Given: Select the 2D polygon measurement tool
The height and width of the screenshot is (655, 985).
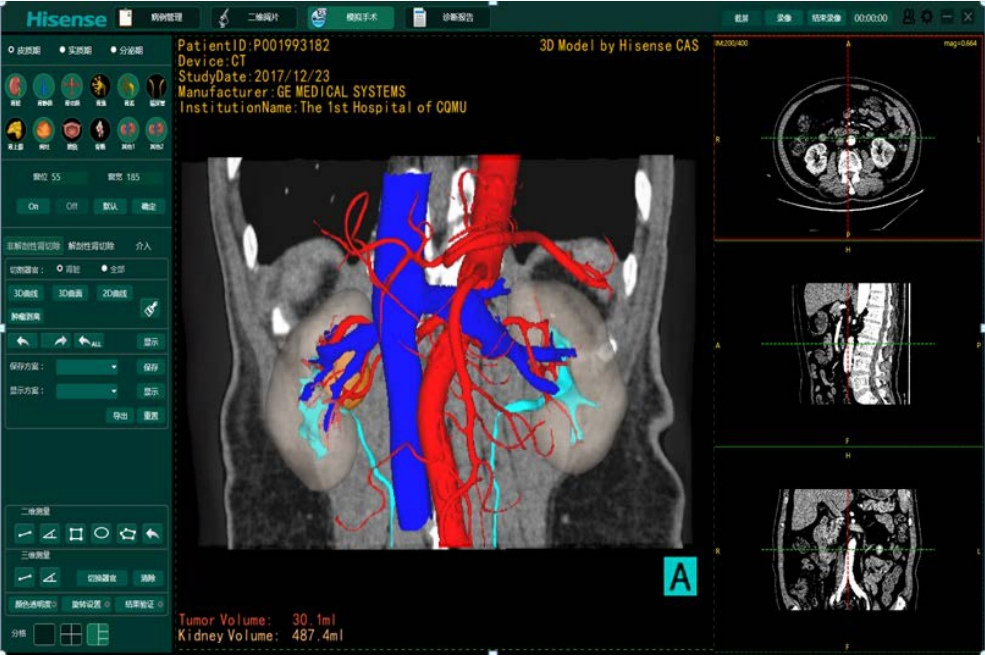Looking at the screenshot, I should [127, 533].
